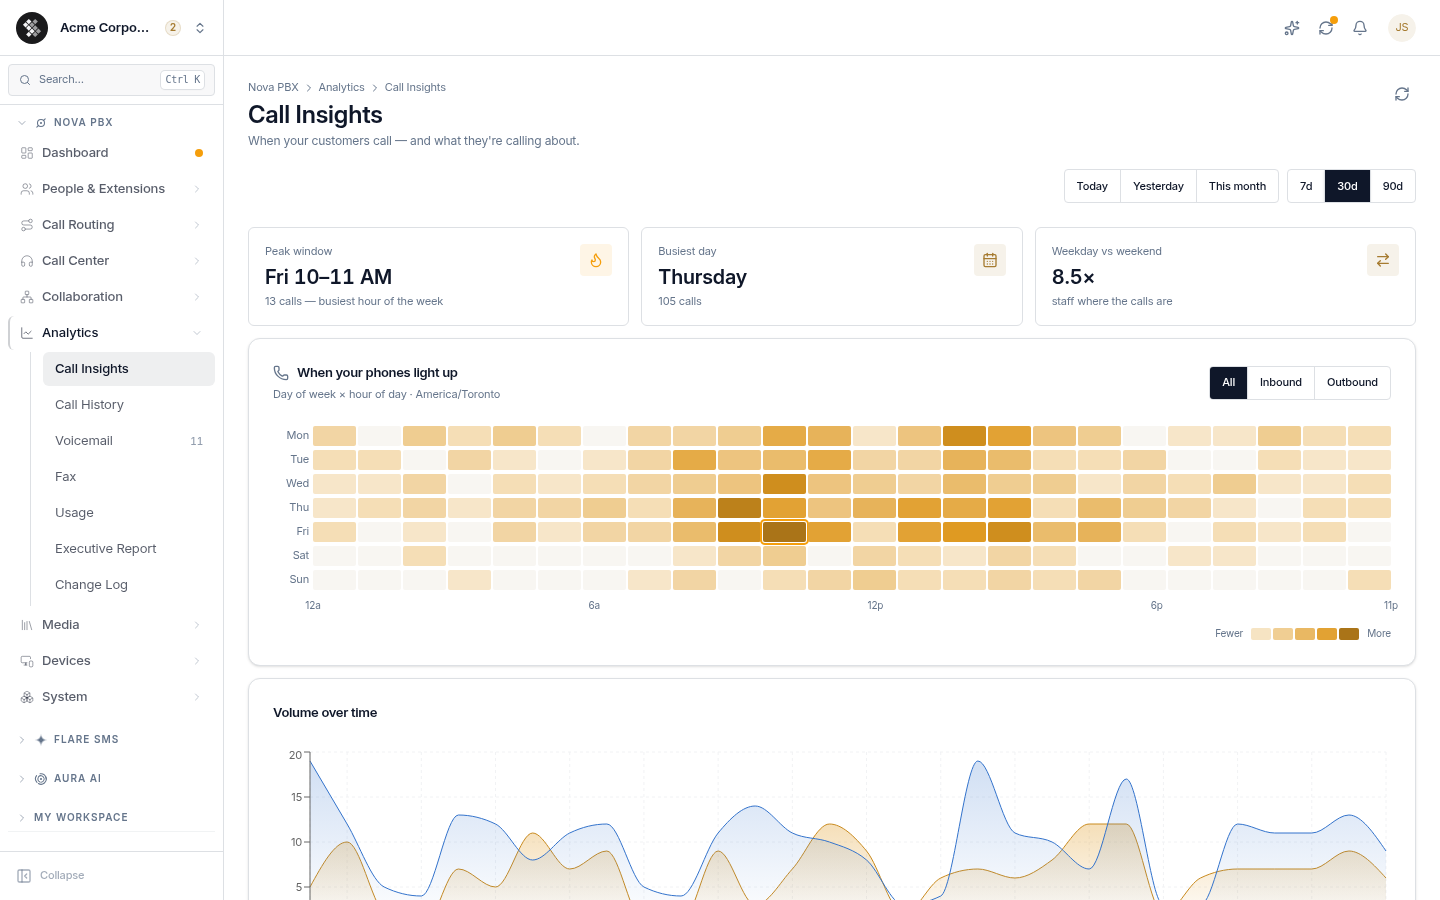The height and width of the screenshot is (900, 1440).
Task: Select the This month range
Action: [1237, 186]
